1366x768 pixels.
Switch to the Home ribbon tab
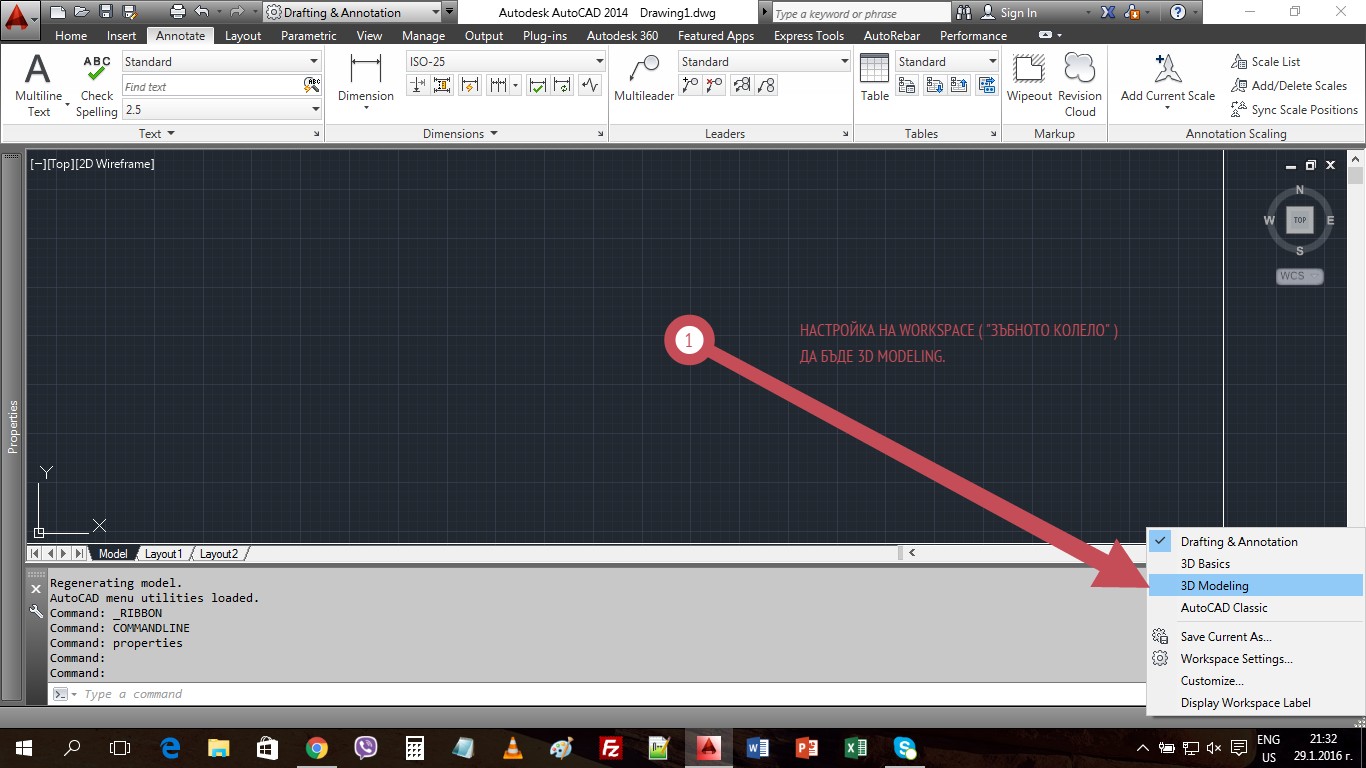pos(71,35)
